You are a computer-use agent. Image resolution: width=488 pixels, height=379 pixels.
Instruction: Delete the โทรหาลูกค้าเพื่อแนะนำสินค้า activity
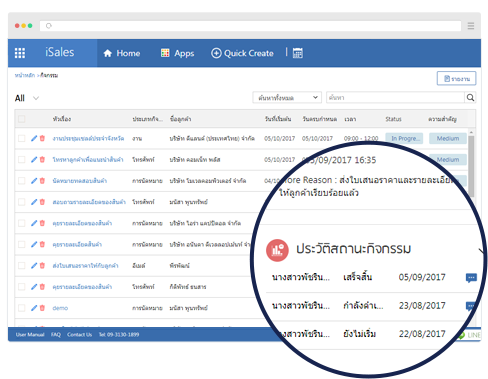click(42, 160)
